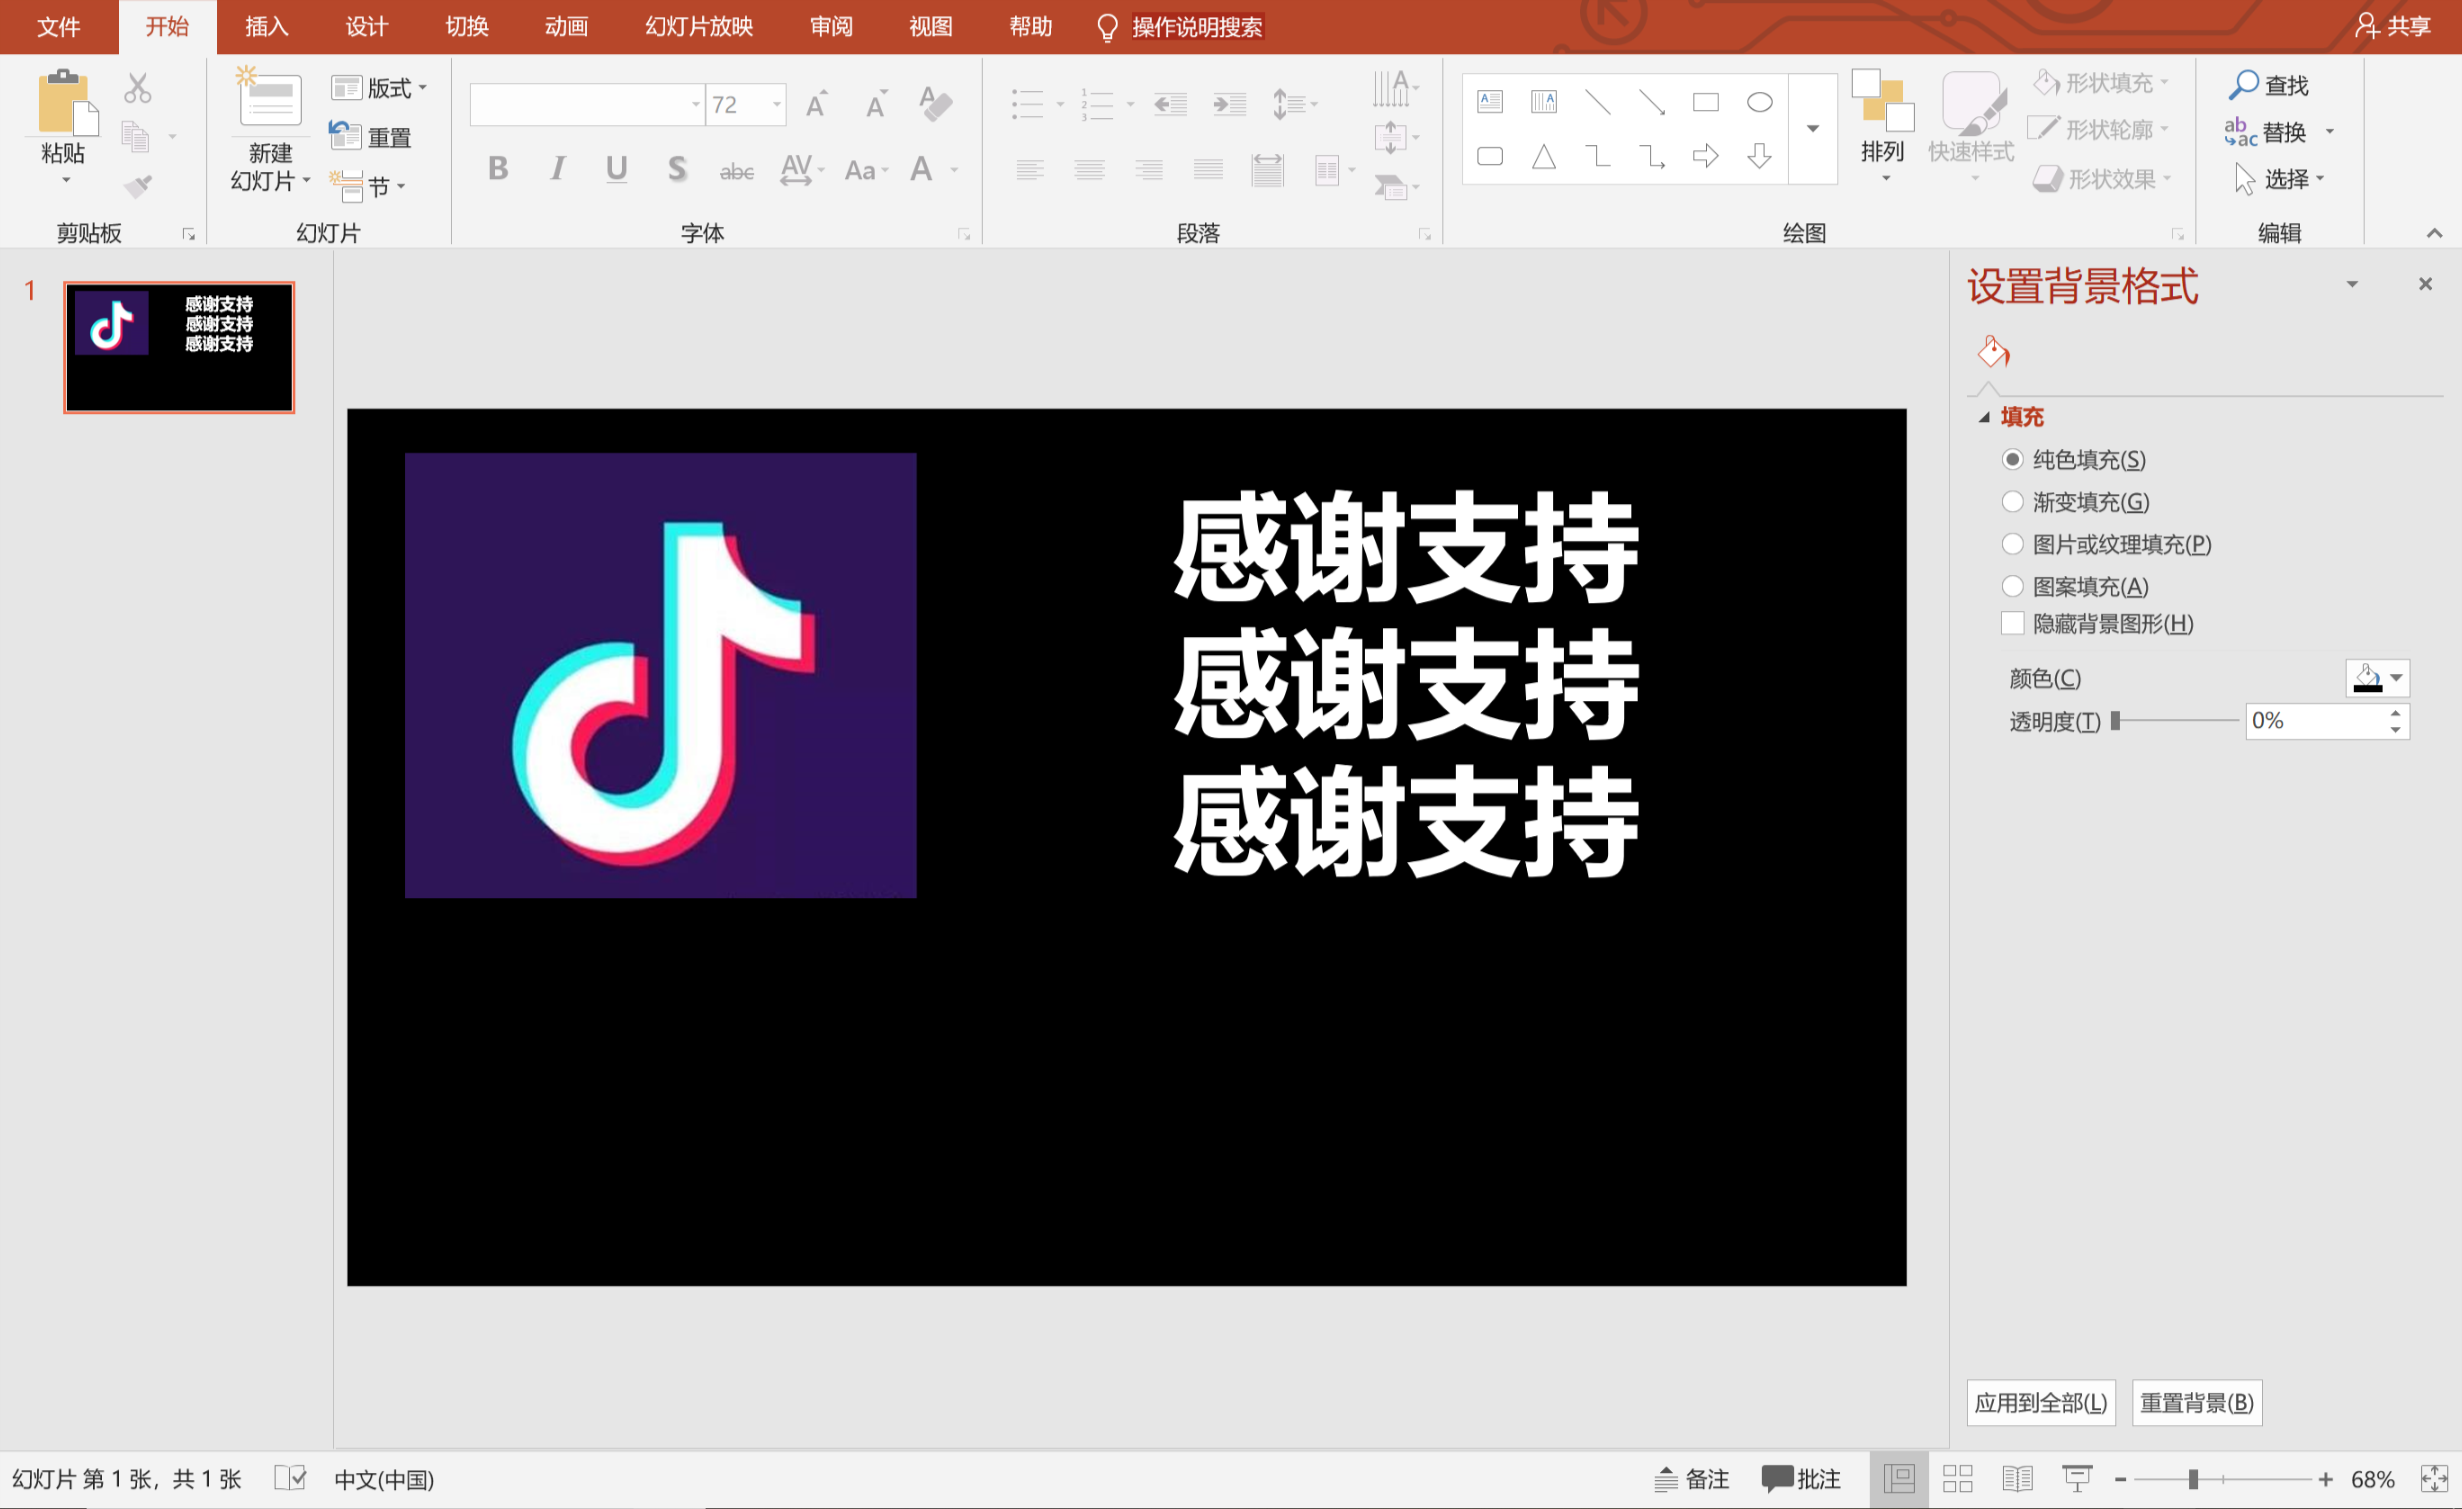Click the Fill paint bucket icon in pane
The image size is (2462, 1509).
[1993, 352]
